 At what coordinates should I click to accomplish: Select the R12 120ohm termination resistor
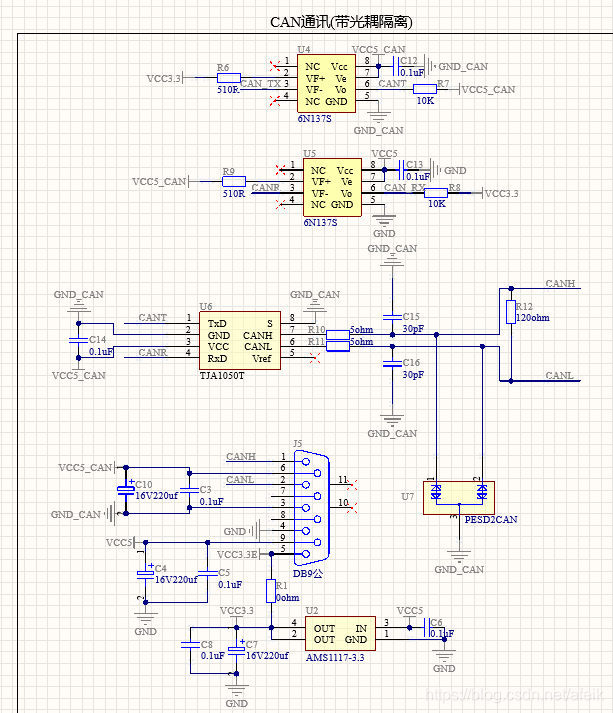[x=511, y=312]
